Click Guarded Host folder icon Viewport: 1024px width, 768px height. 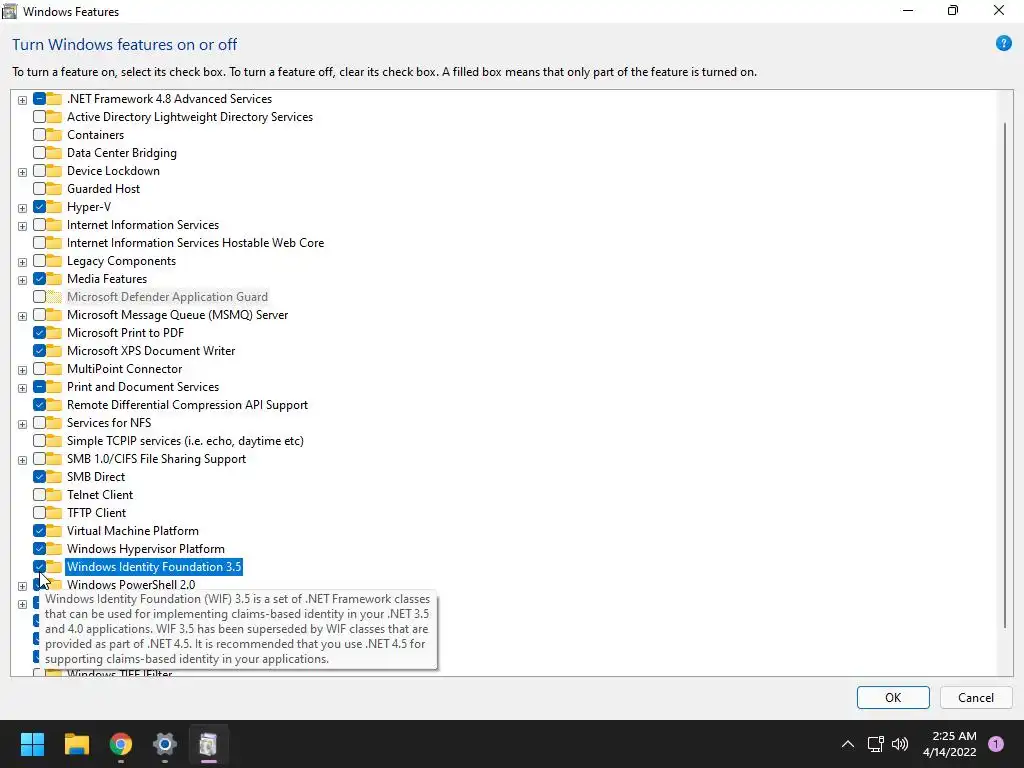[54, 189]
